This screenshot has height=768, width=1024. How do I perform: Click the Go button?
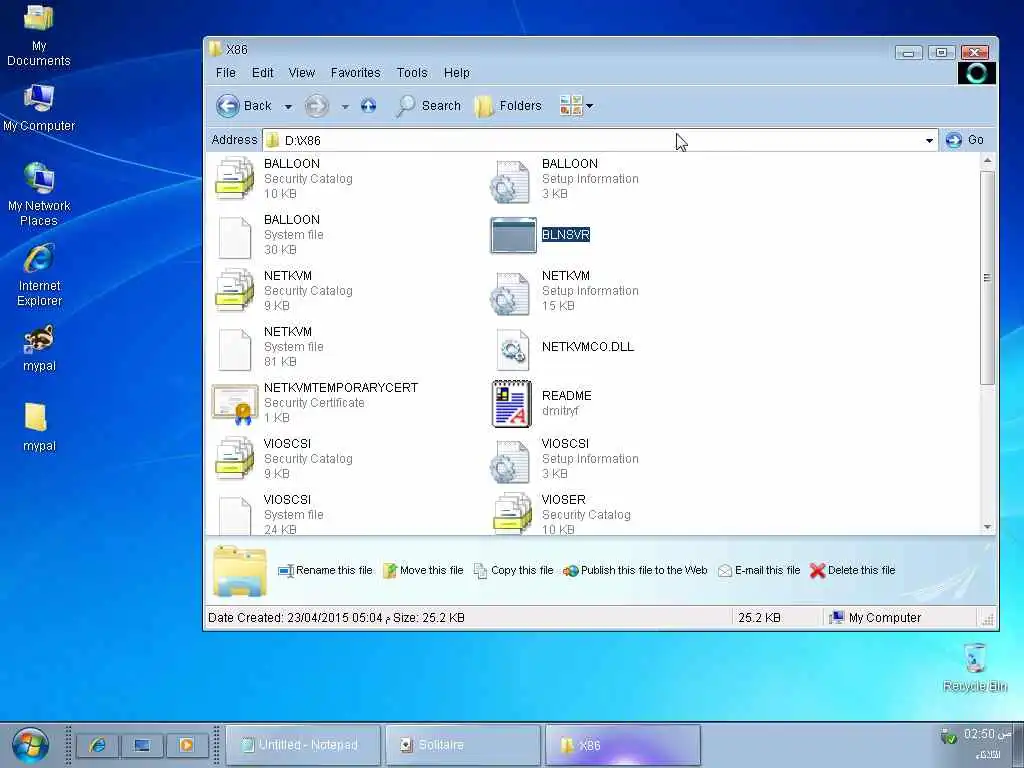(965, 140)
